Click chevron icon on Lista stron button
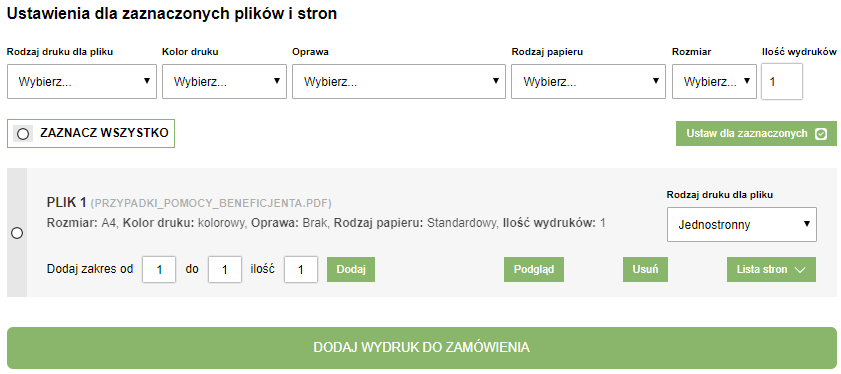The width and height of the screenshot is (841, 374). coord(800,270)
